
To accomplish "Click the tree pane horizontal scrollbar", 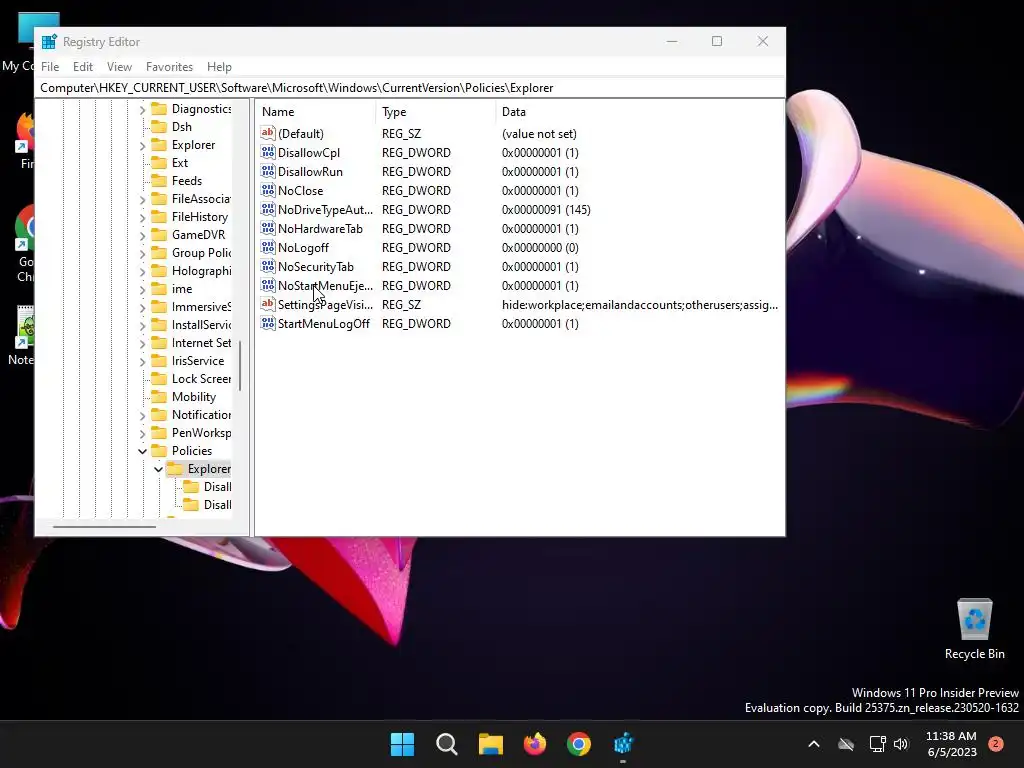I will click(104, 526).
